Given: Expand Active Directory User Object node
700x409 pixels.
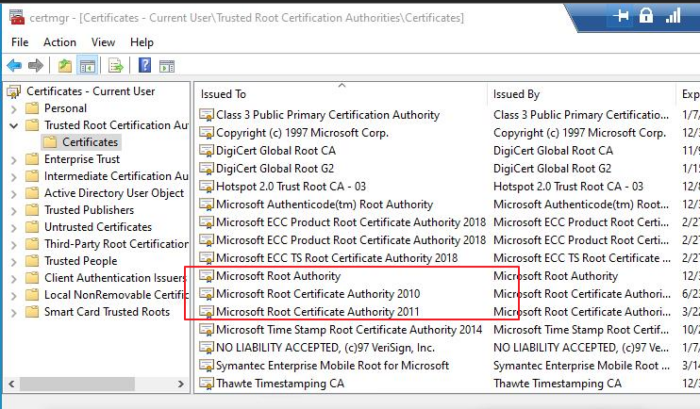Looking at the screenshot, I should pos(14,194).
